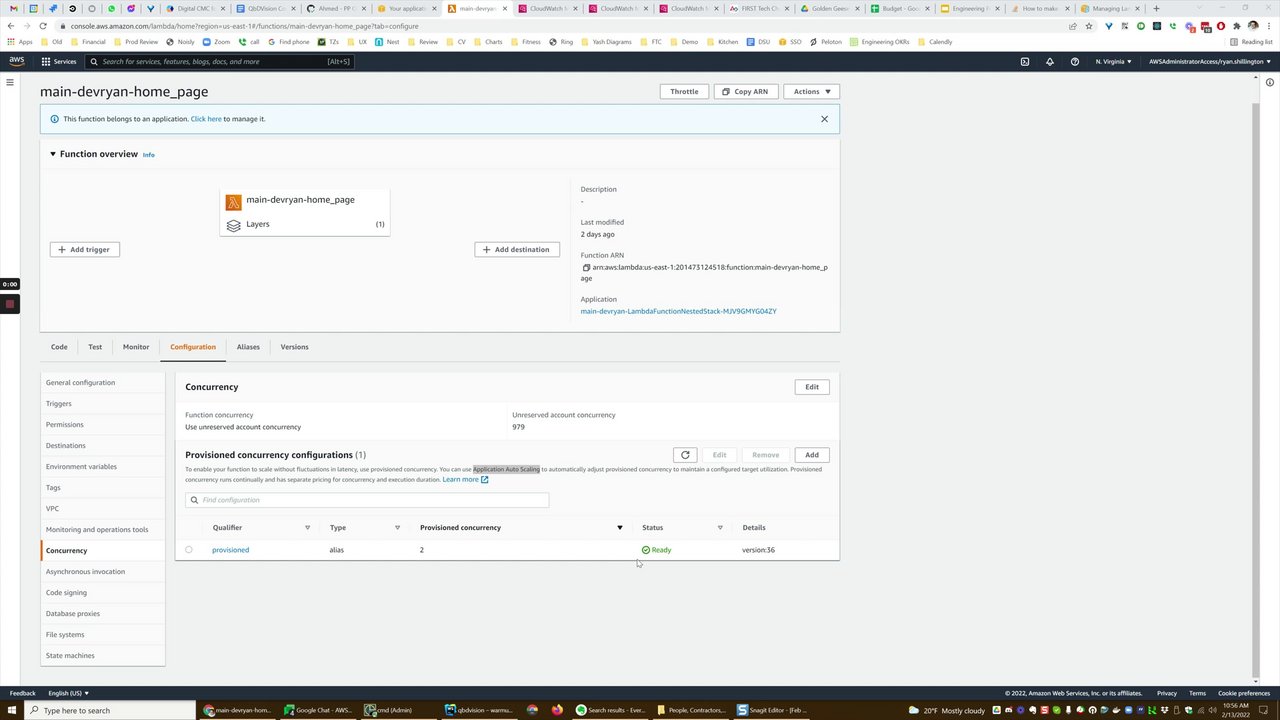1280x720 pixels.
Task: Focus the Find configuration search box
Action: pos(367,500)
